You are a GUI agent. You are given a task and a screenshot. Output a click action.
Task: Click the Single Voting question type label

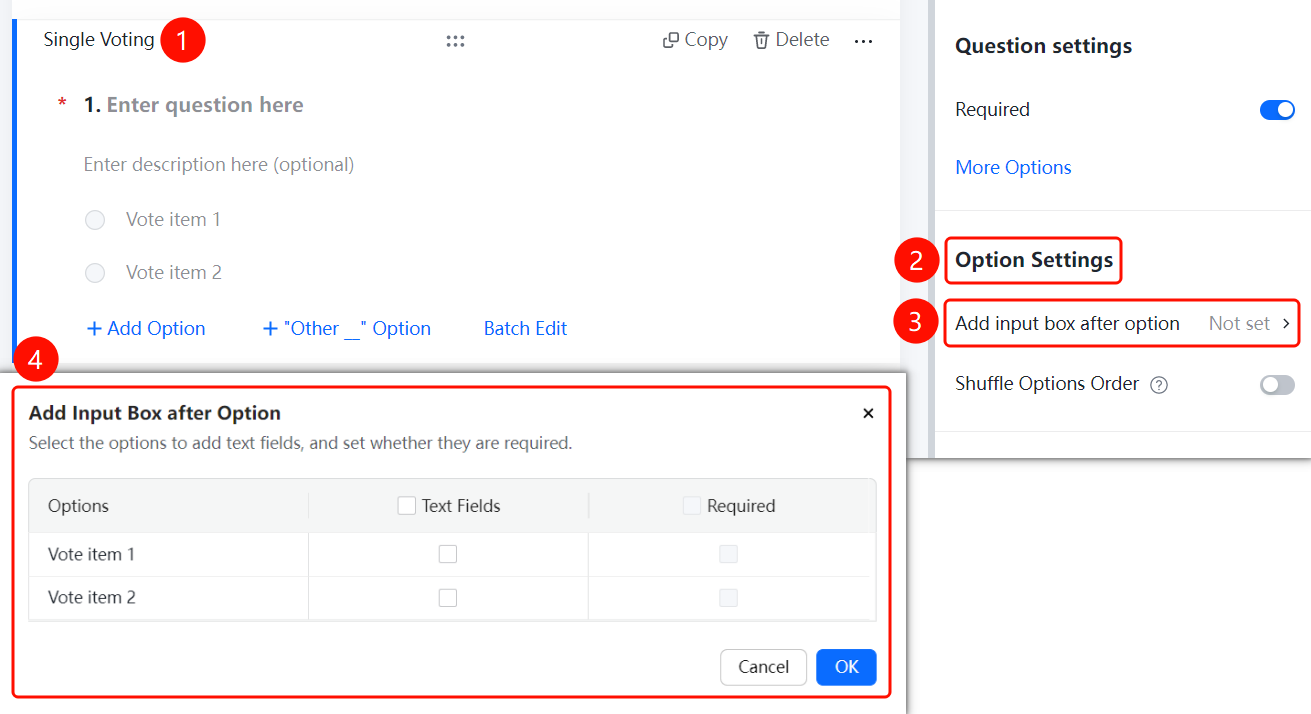99,40
